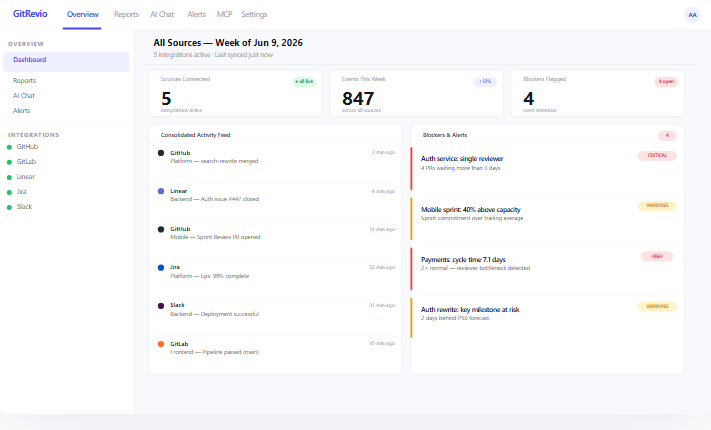Go to the AI Chat top tab
The width and height of the screenshot is (711, 430).
pyautogui.click(x=162, y=15)
